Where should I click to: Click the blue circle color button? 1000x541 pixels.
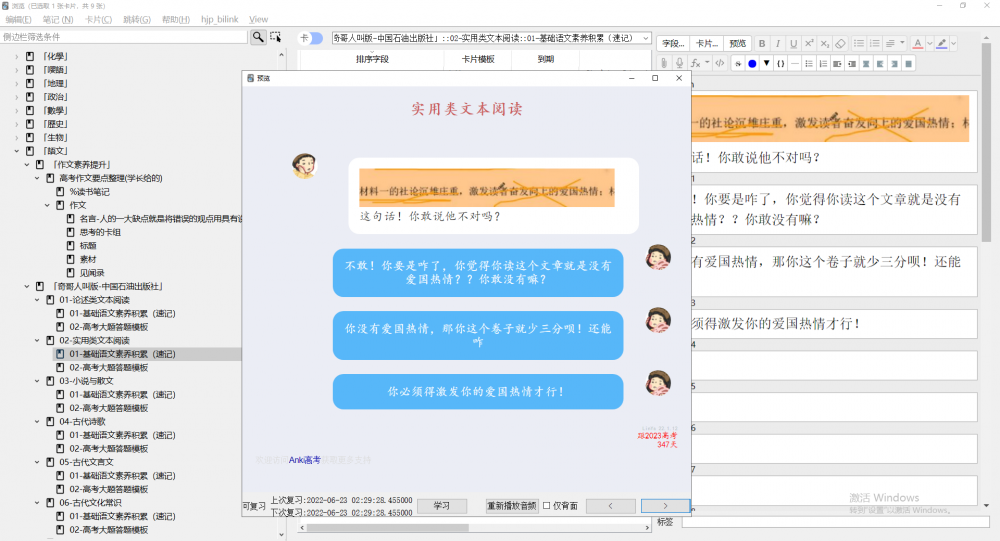753,63
